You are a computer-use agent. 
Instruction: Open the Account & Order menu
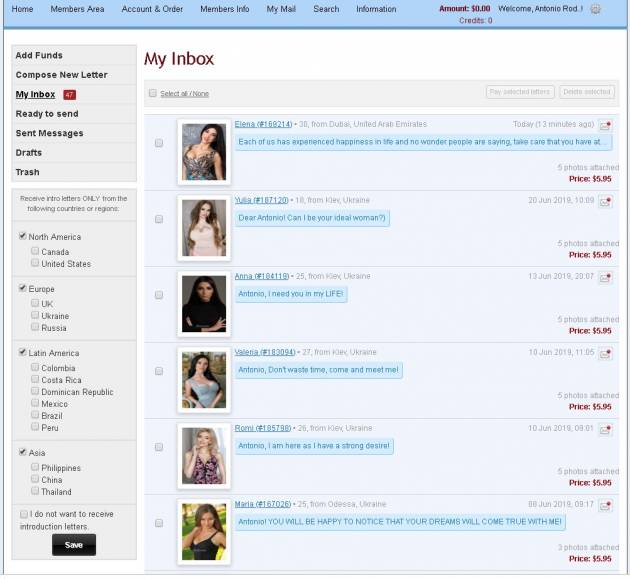pyautogui.click(x=152, y=9)
